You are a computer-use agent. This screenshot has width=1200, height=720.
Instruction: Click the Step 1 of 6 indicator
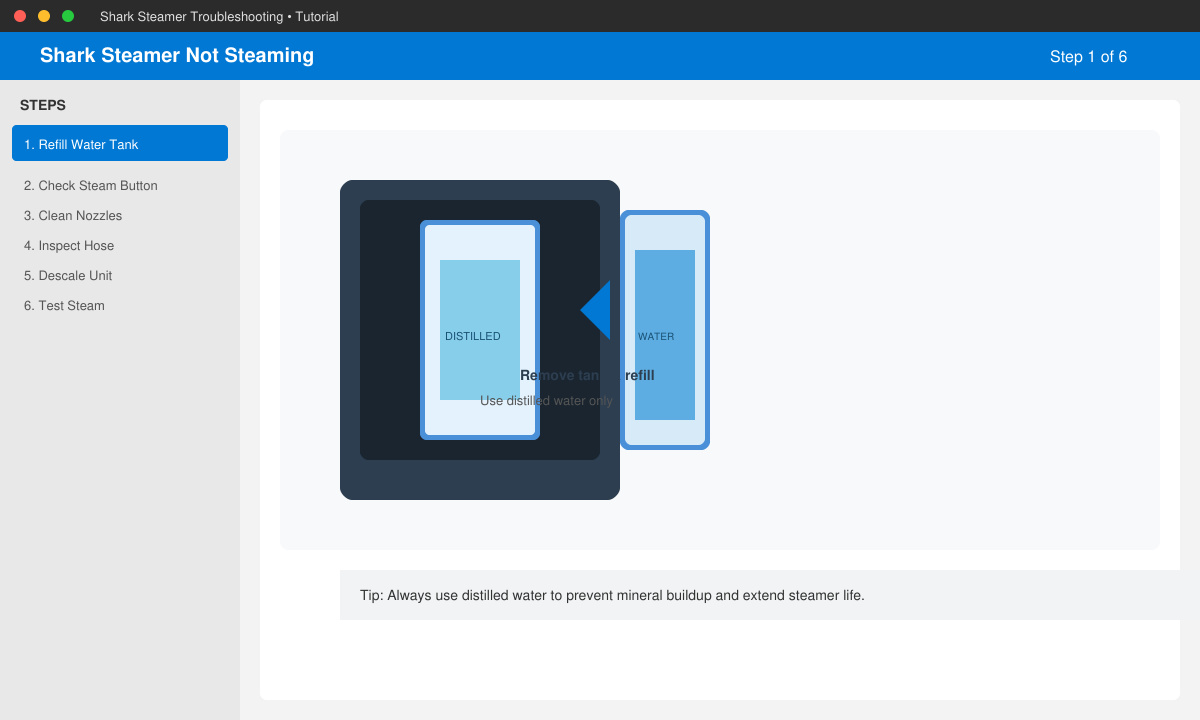coord(1088,57)
